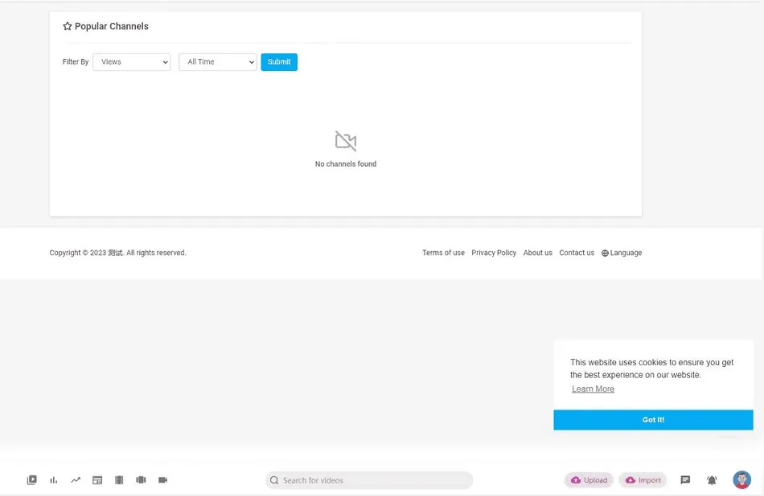Open the bar chart icon in bottom bar

[54, 480]
